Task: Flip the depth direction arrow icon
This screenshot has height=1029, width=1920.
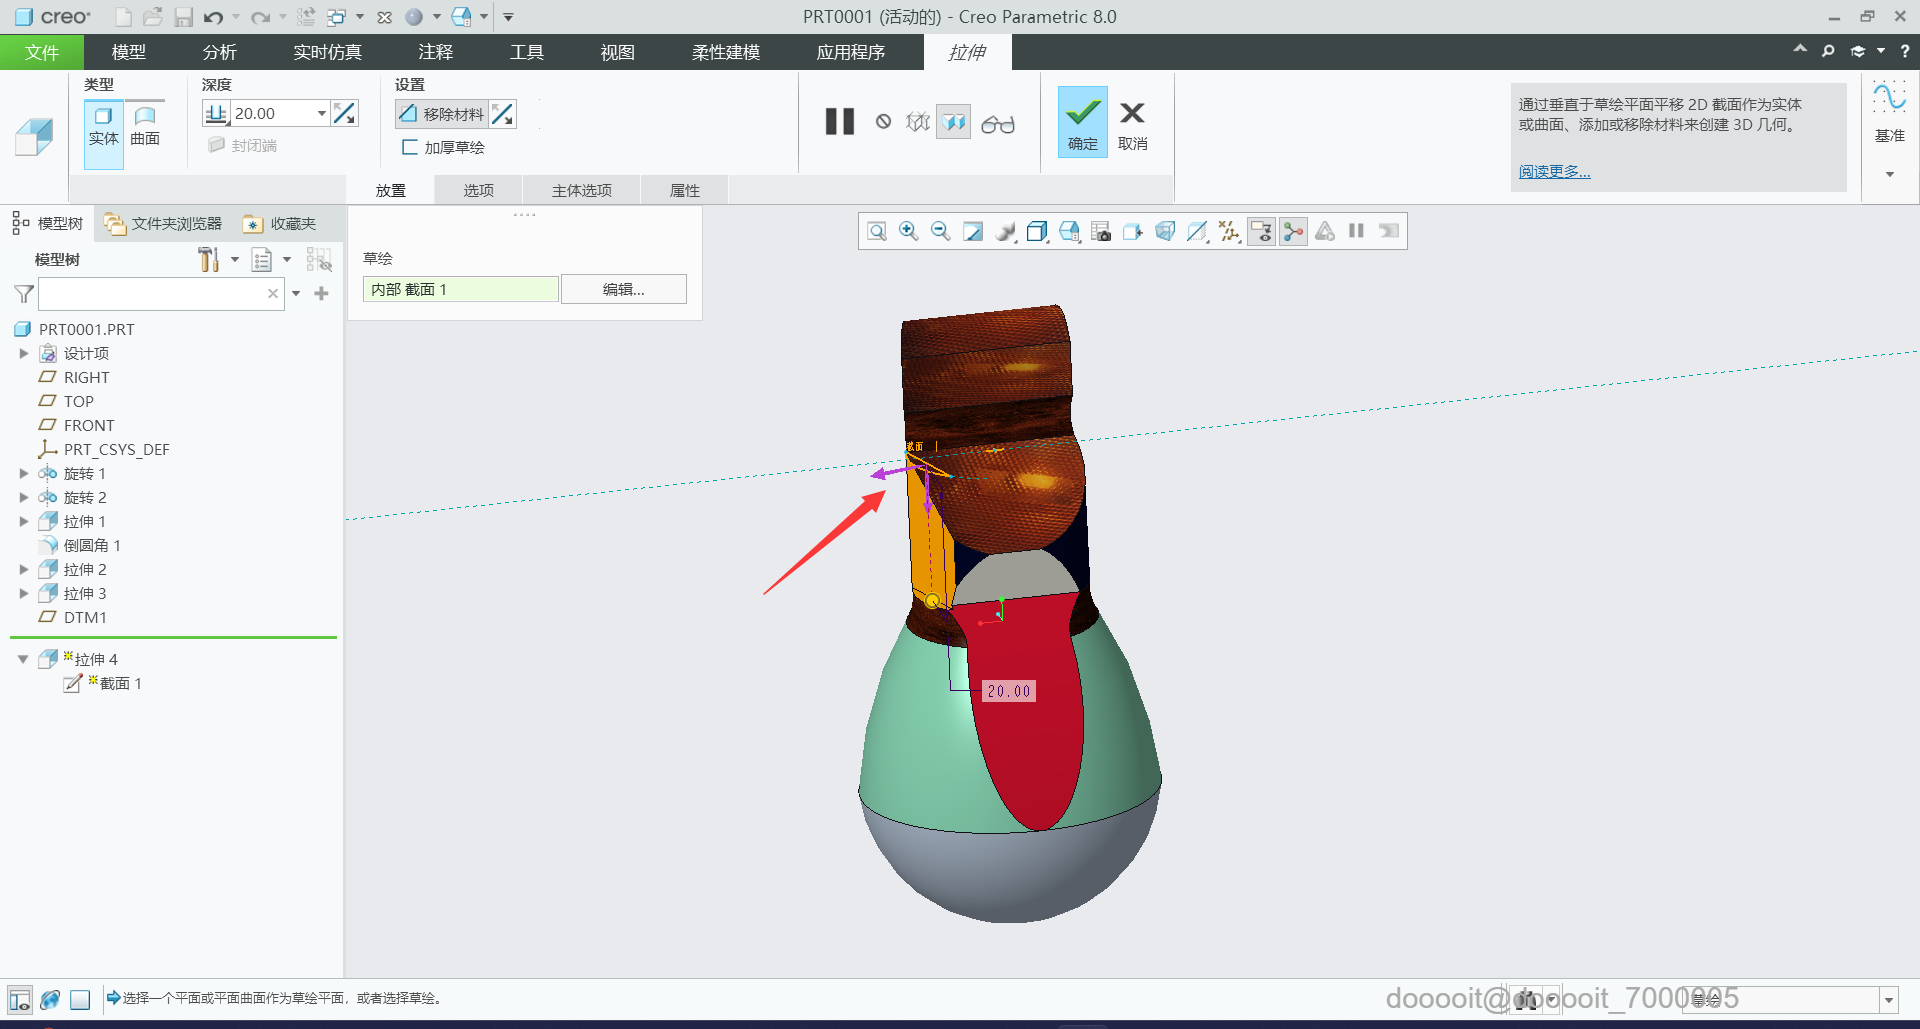Action: point(345,114)
